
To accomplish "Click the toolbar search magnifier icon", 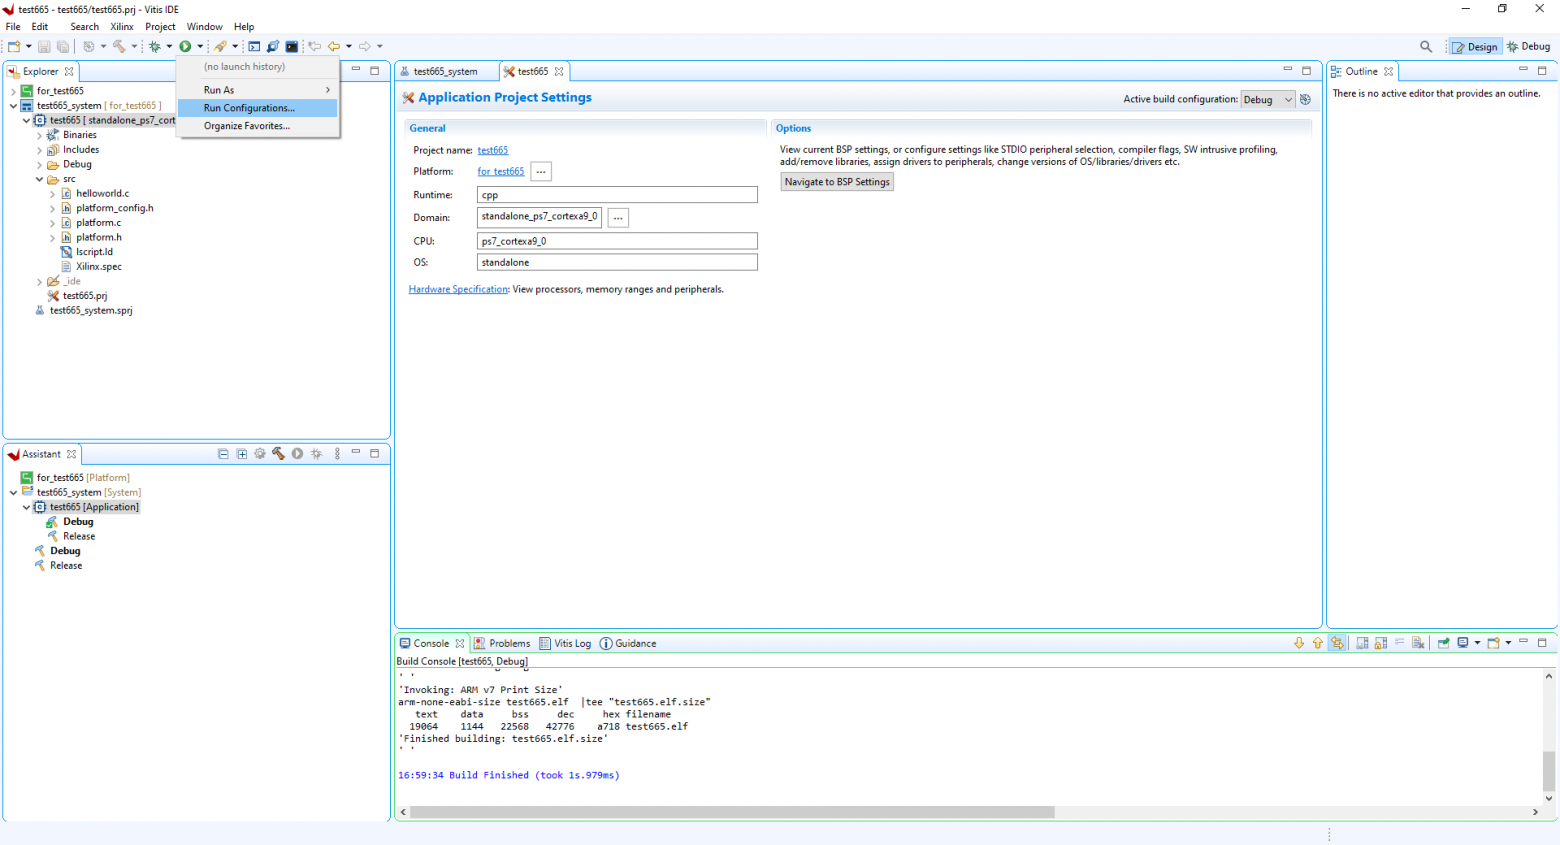I will (1426, 46).
